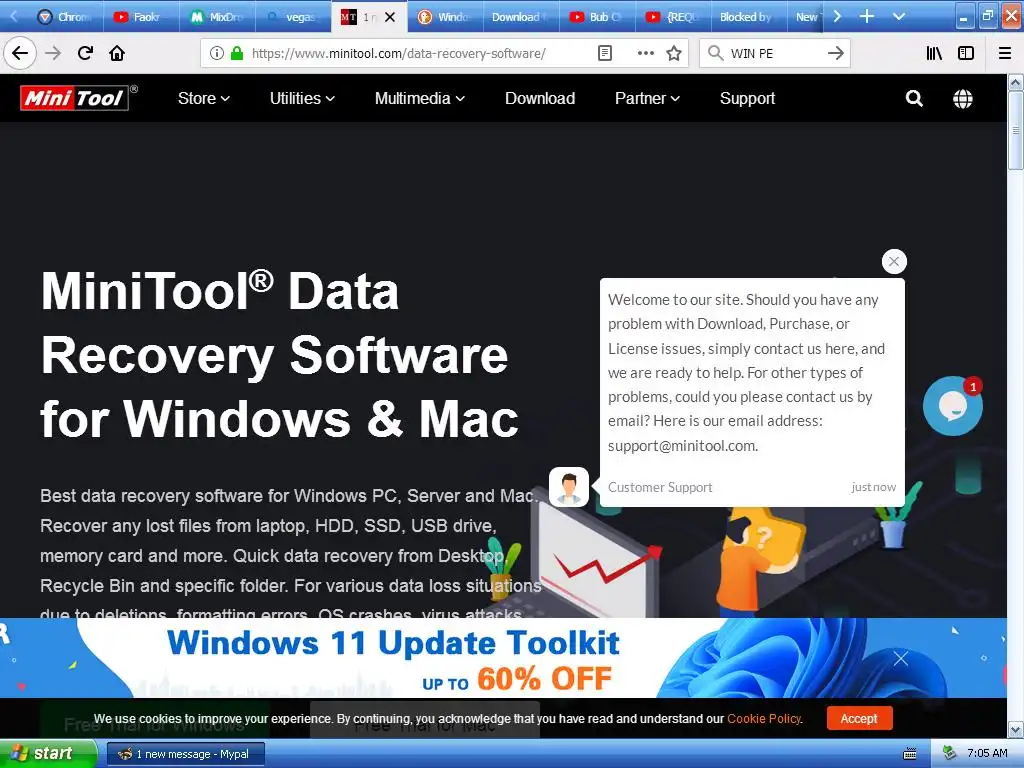
Task: Bookmark this page with the star icon
Action: point(674,53)
